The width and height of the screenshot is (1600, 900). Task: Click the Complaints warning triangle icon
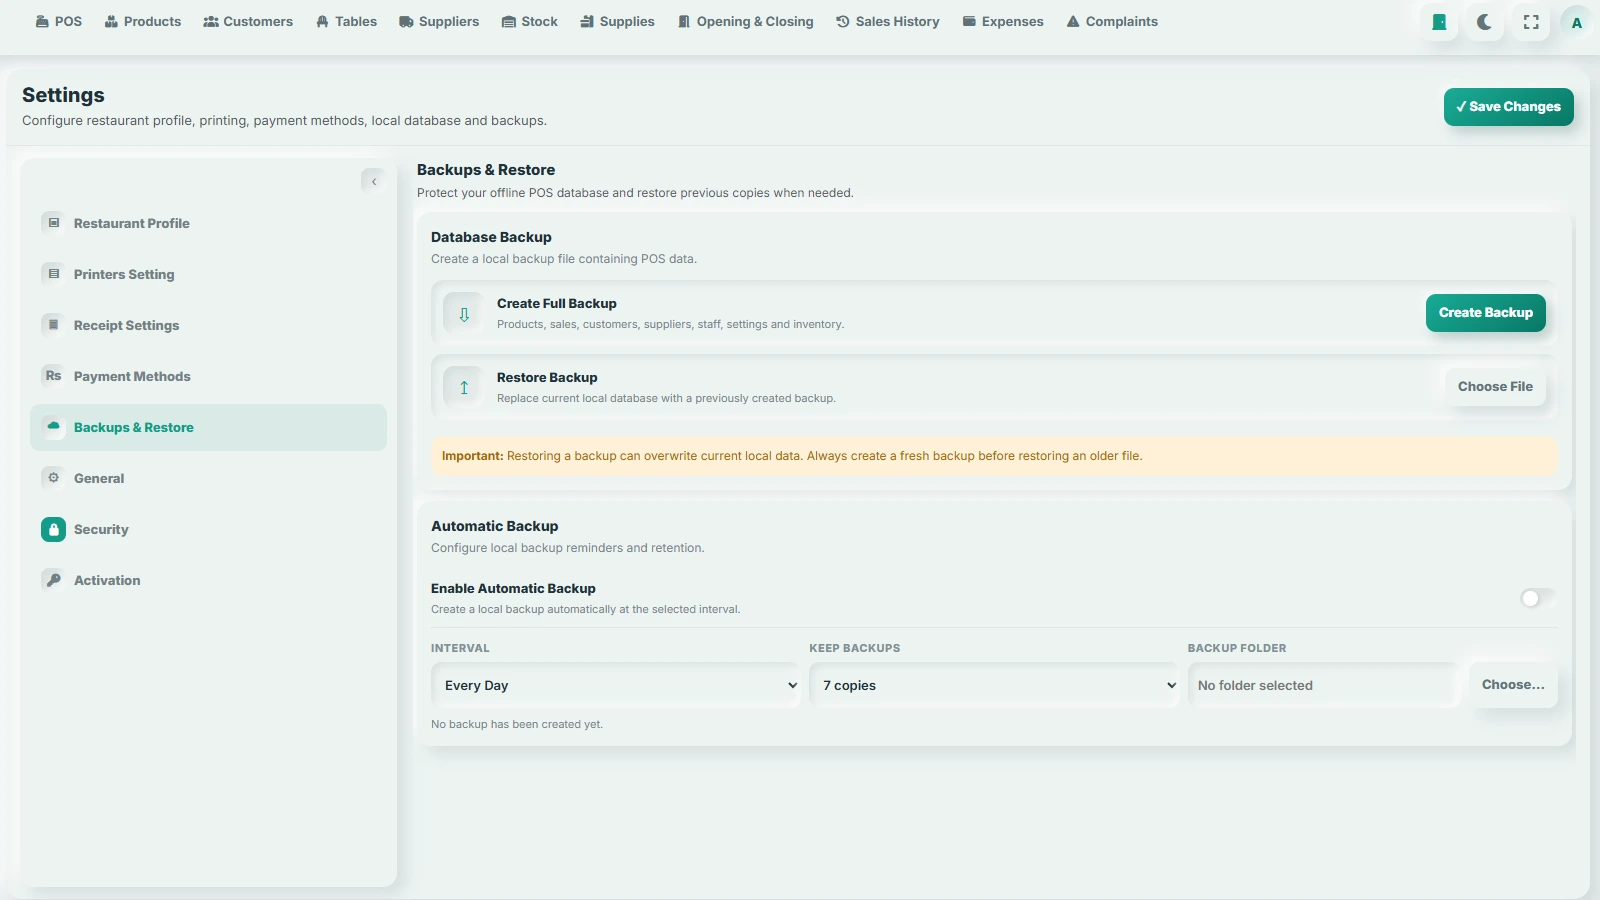1073,21
